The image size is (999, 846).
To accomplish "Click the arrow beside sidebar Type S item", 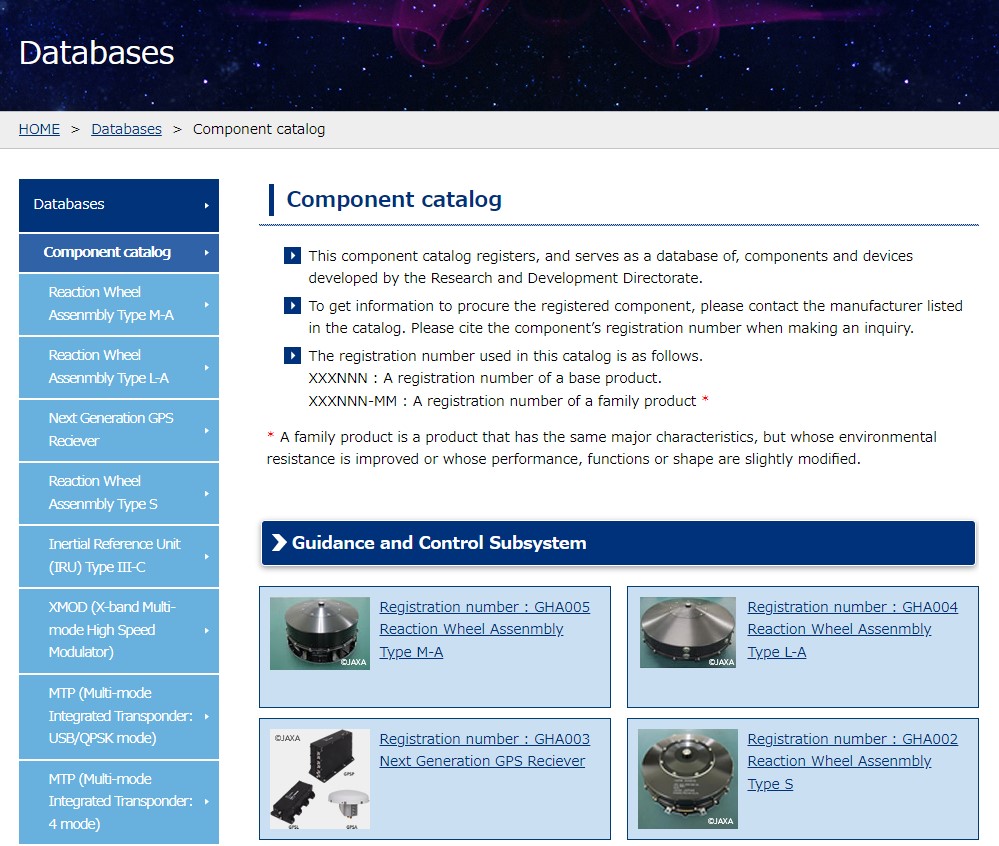I will (206, 494).
